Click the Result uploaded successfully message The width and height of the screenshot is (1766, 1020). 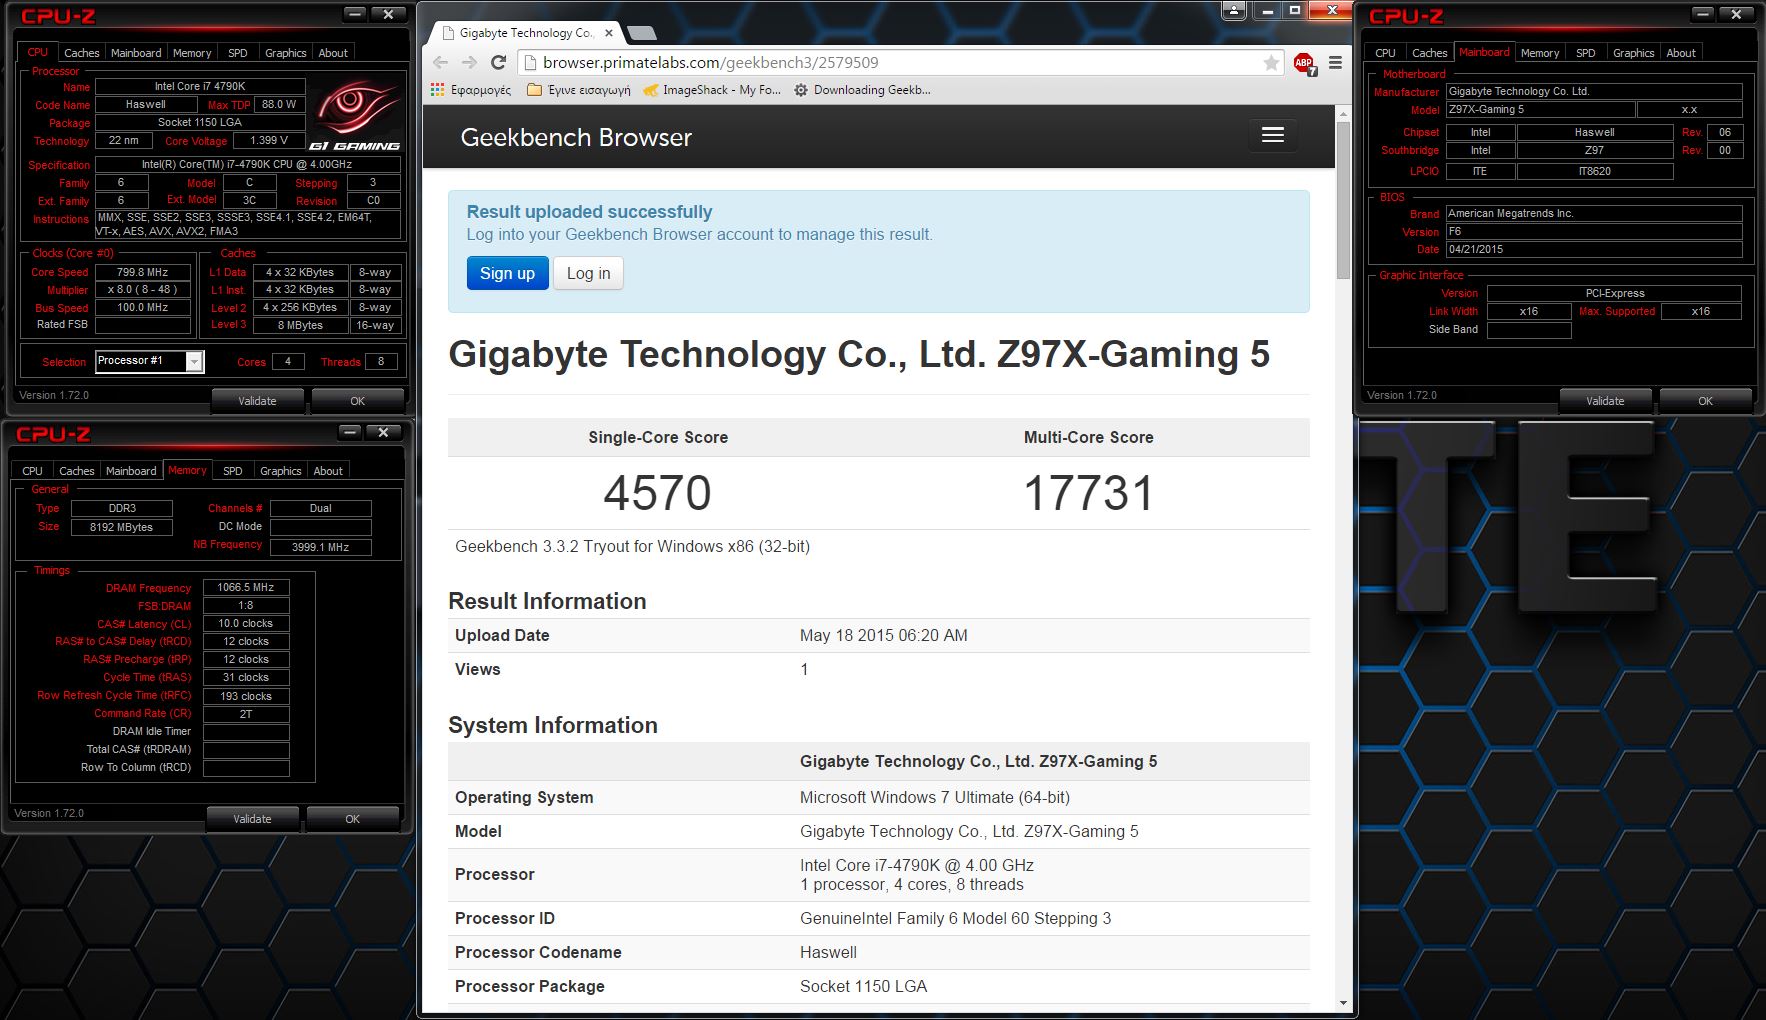[x=589, y=212]
